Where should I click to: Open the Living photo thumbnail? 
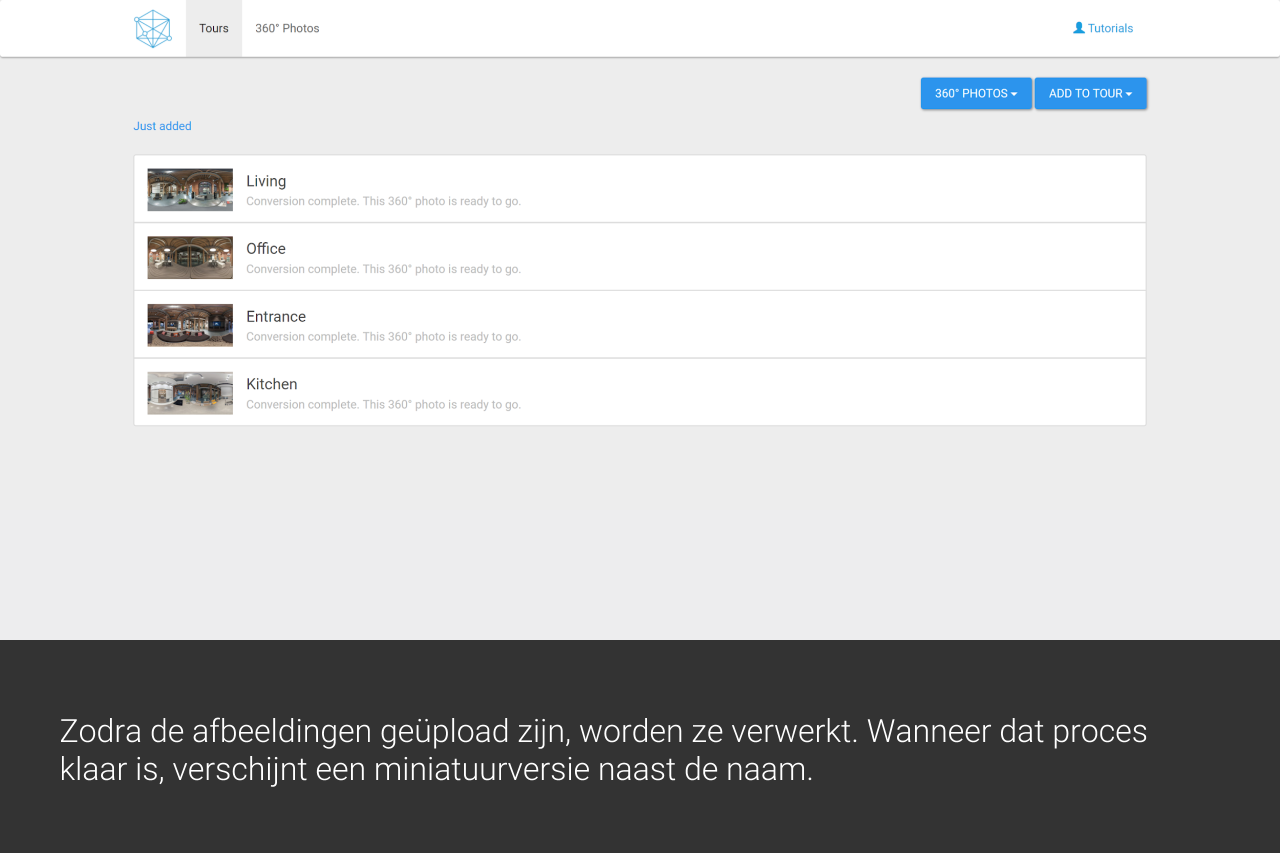[x=190, y=189]
